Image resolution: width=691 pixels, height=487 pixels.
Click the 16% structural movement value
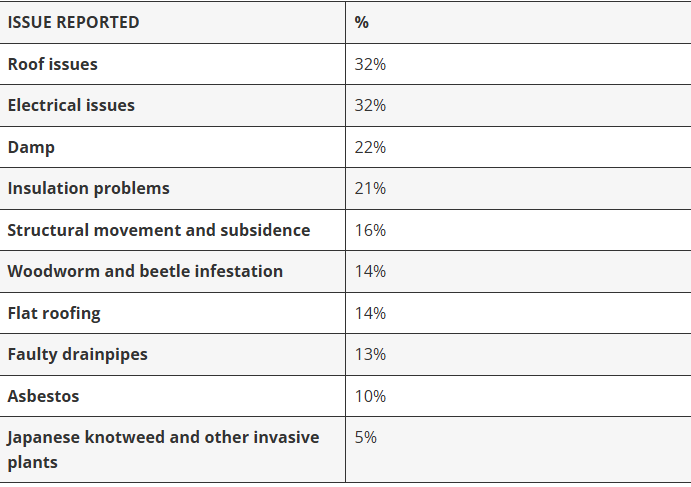[x=370, y=230]
